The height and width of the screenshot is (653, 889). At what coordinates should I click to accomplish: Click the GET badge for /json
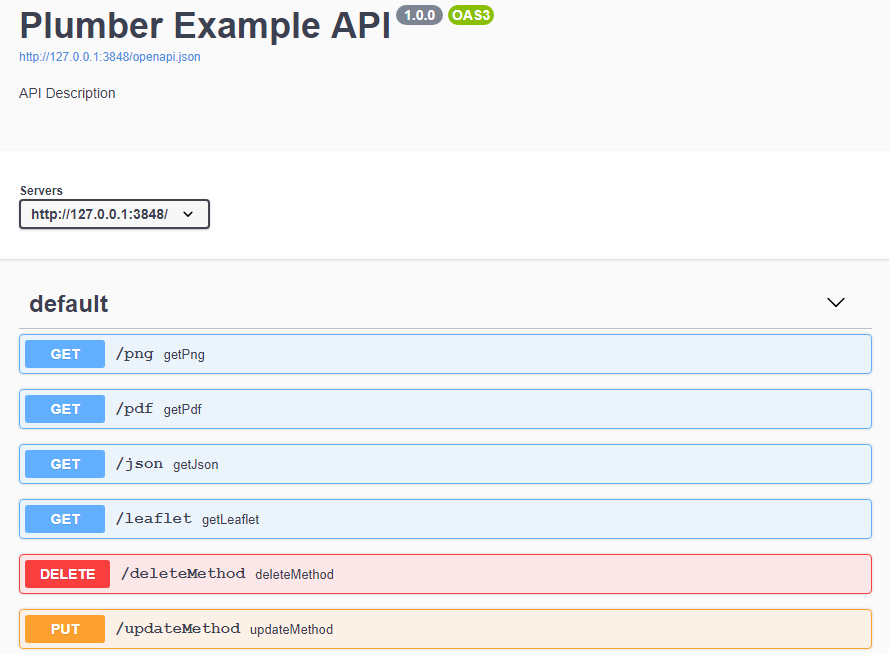65,464
